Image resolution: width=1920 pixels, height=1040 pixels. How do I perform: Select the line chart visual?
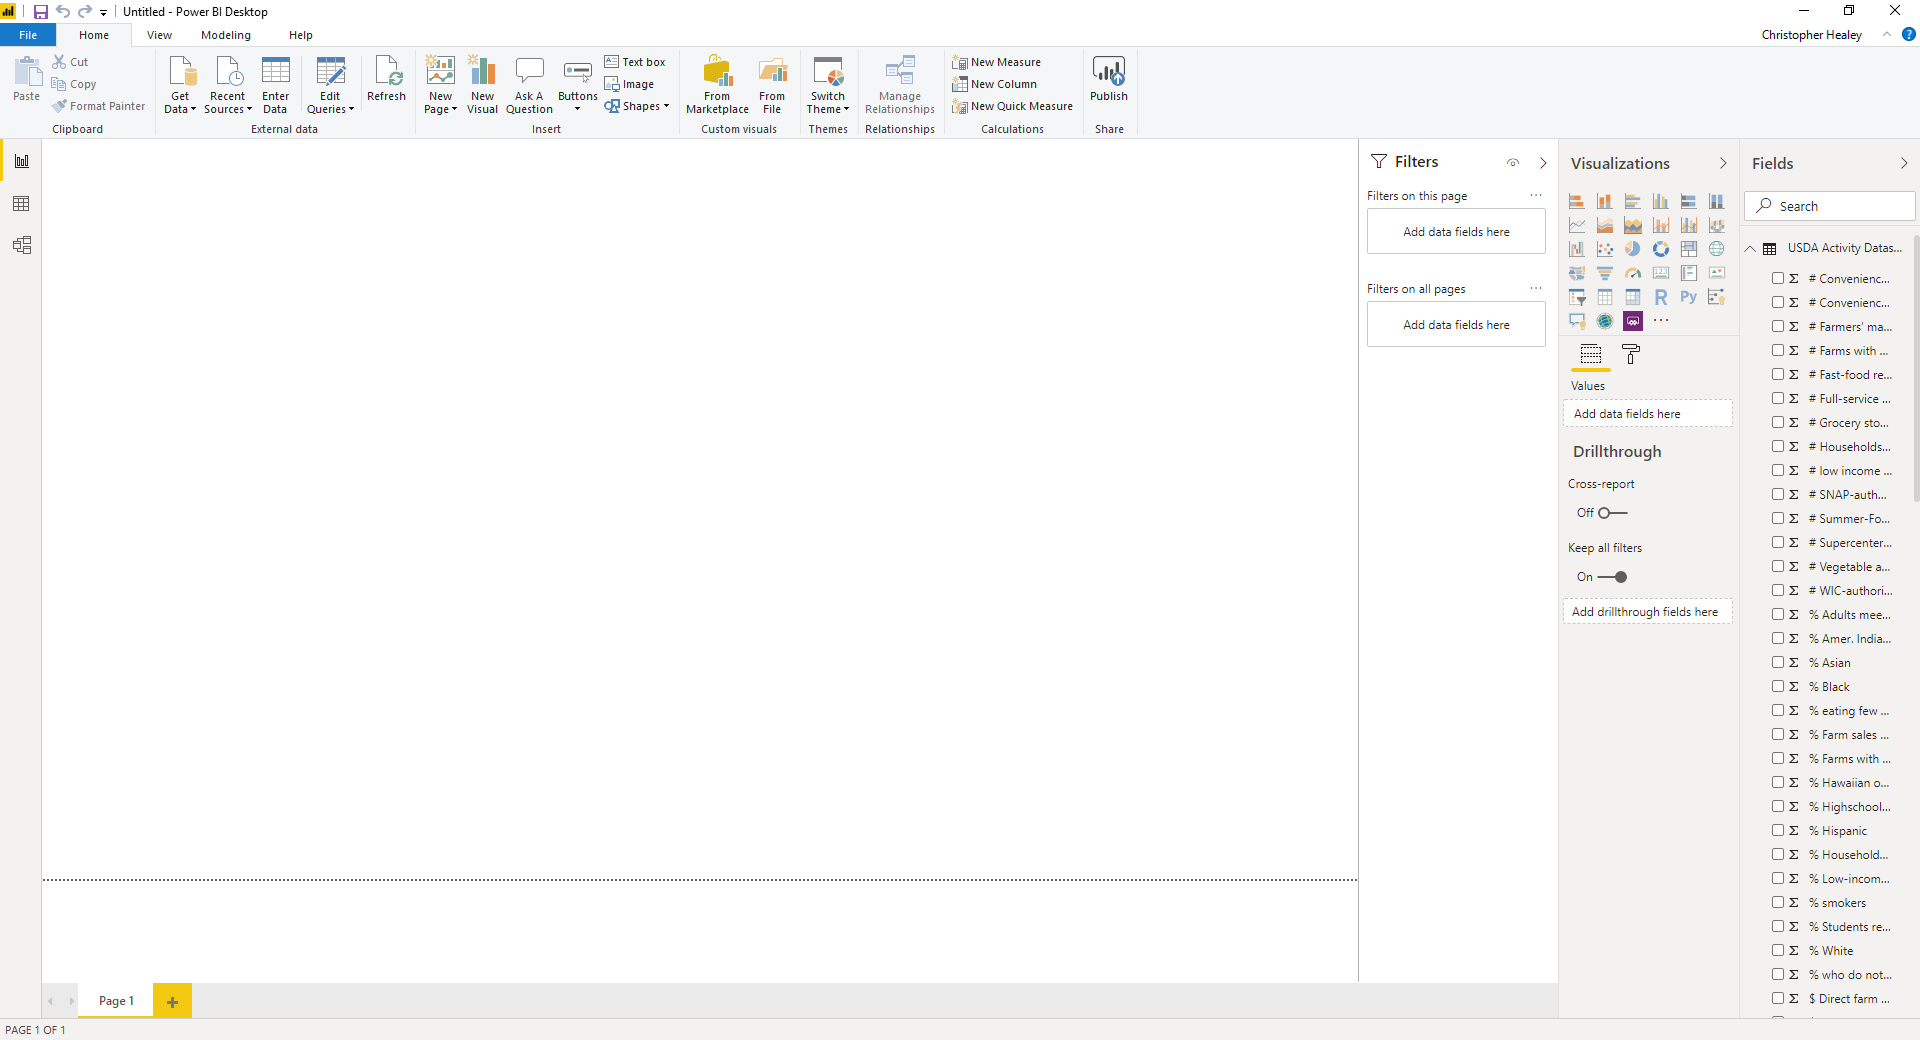click(x=1577, y=225)
